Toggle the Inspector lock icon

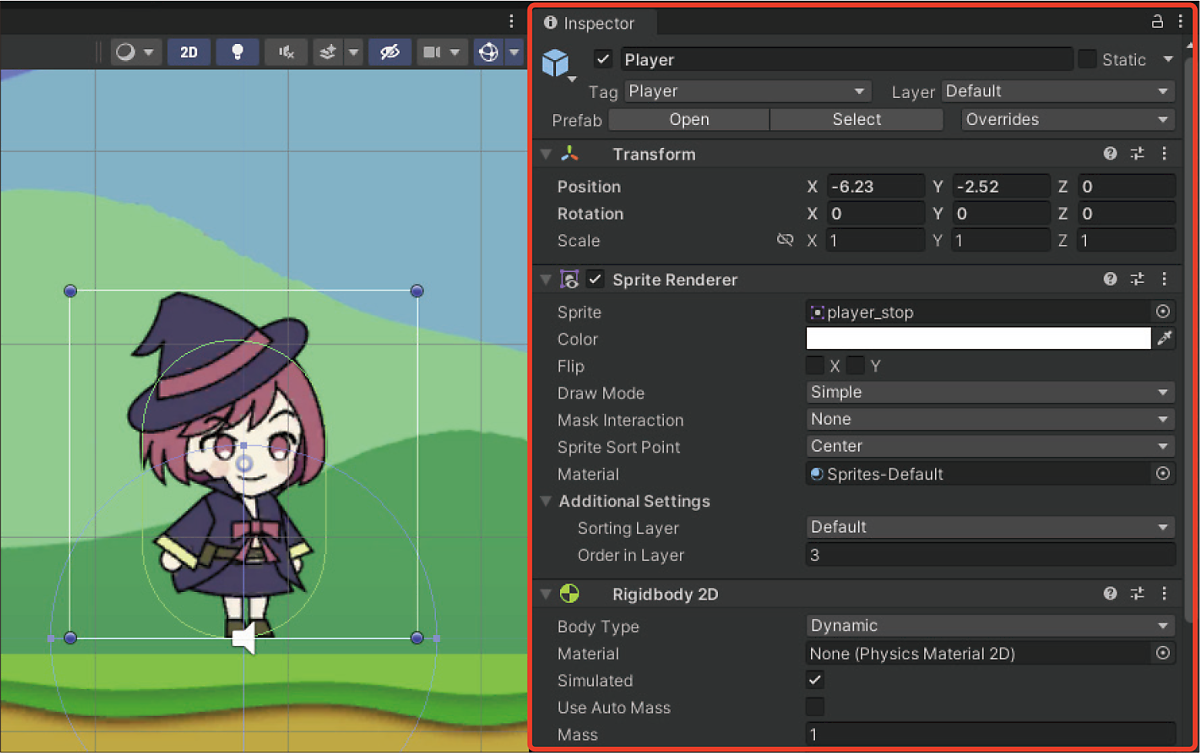pyautogui.click(x=1157, y=22)
